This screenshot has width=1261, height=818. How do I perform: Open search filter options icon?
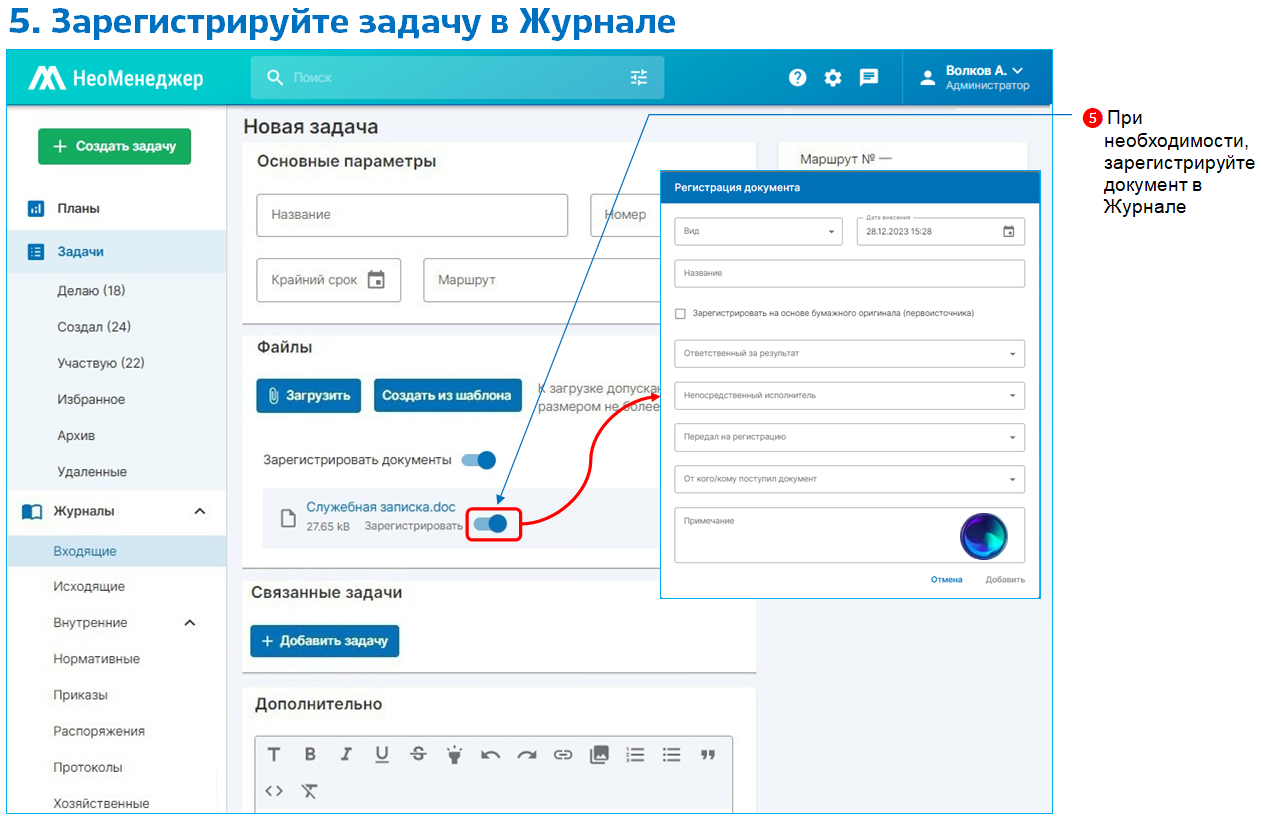click(x=639, y=77)
